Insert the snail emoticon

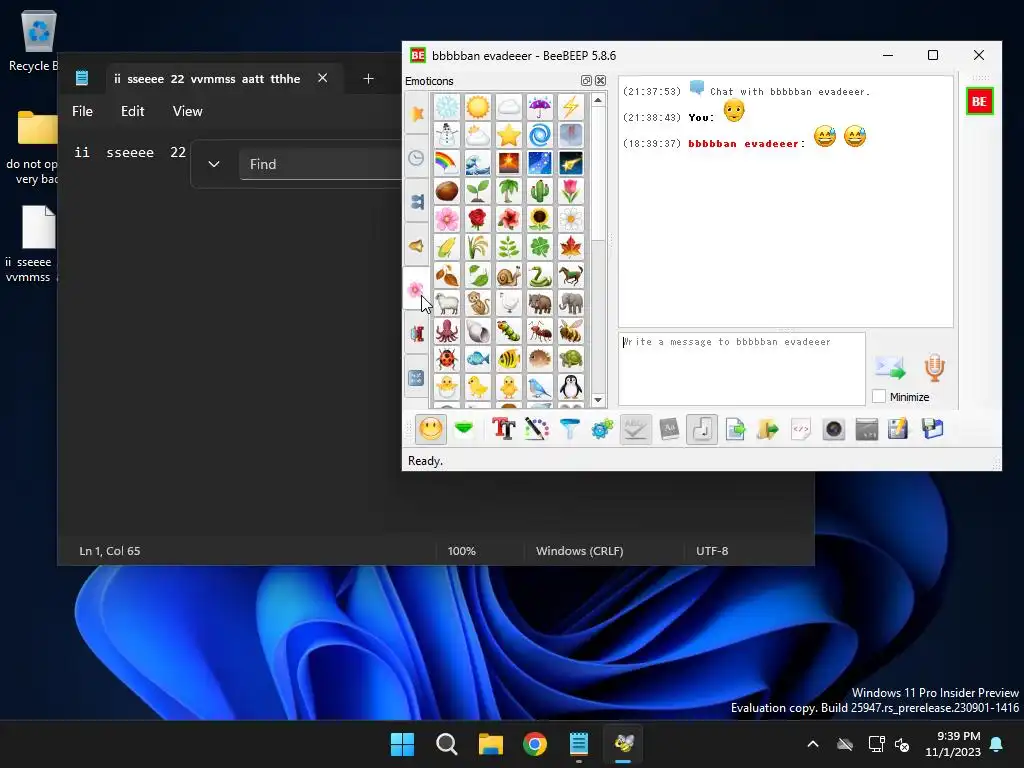(509, 276)
